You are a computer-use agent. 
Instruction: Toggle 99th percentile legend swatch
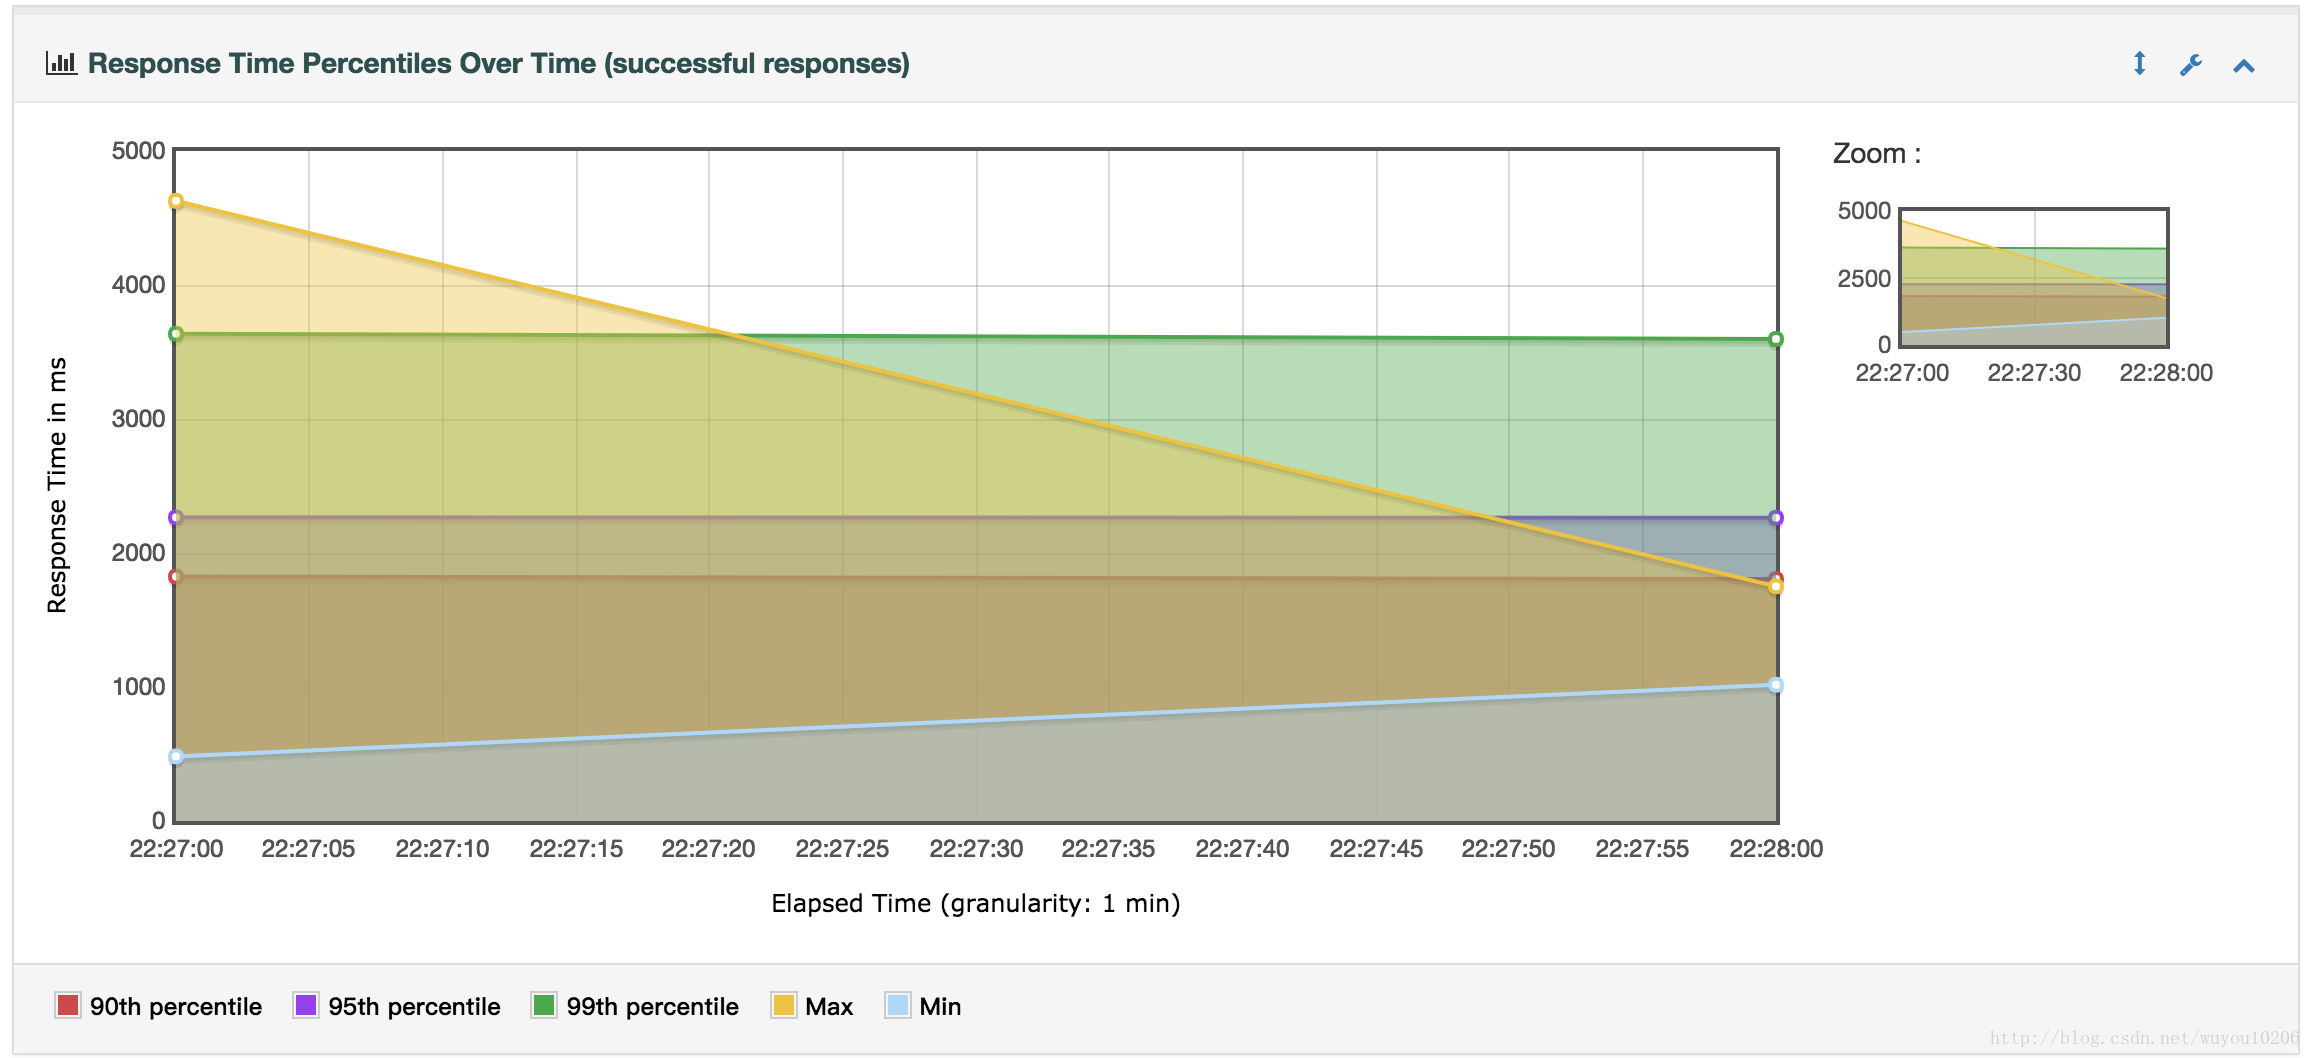544,1005
